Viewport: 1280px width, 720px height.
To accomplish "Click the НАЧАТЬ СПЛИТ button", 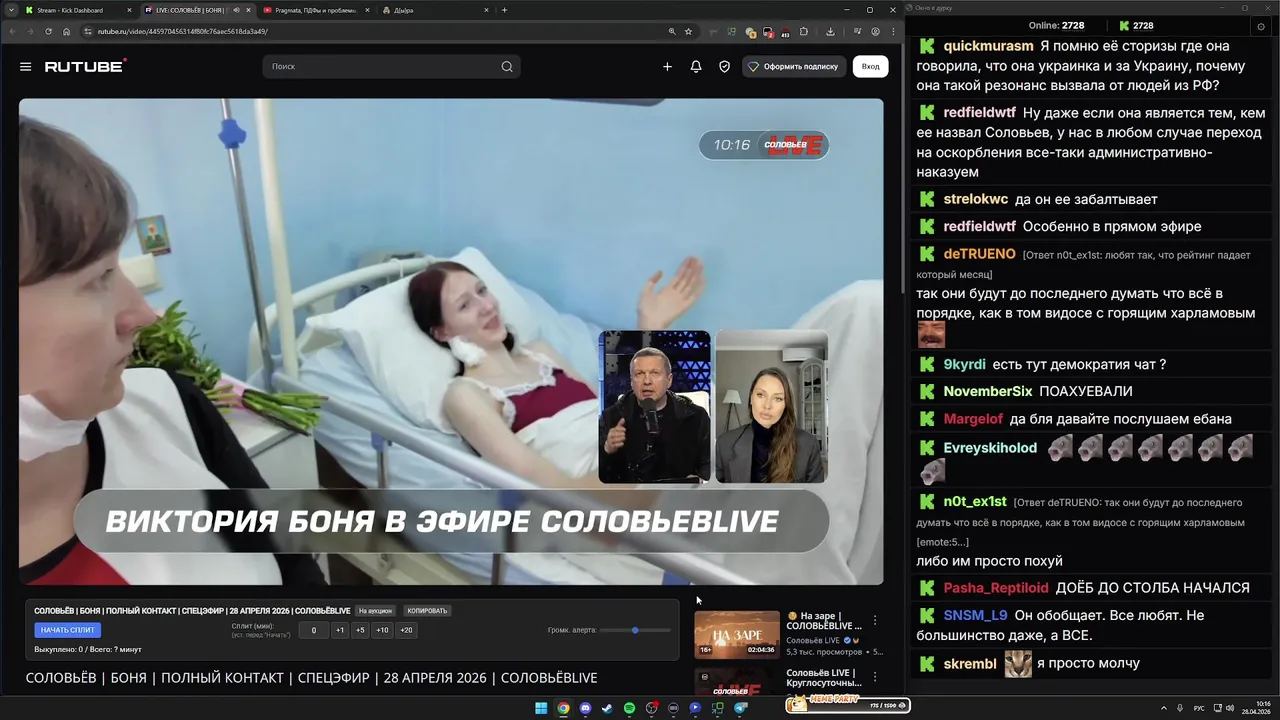I will pos(68,630).
